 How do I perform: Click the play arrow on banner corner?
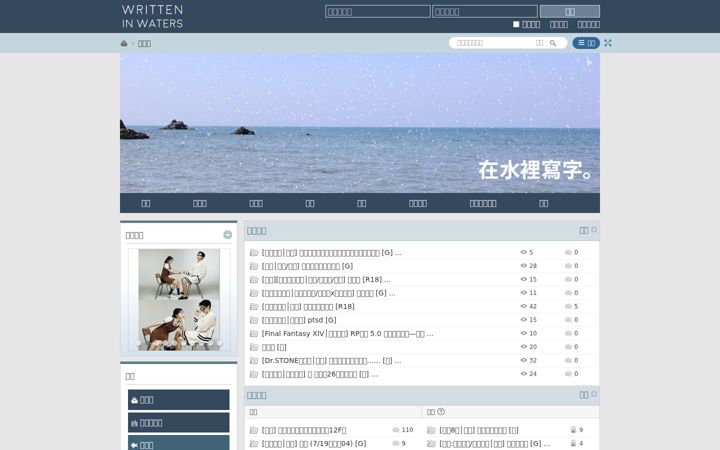pyautogui.click(x=589, y=62)
